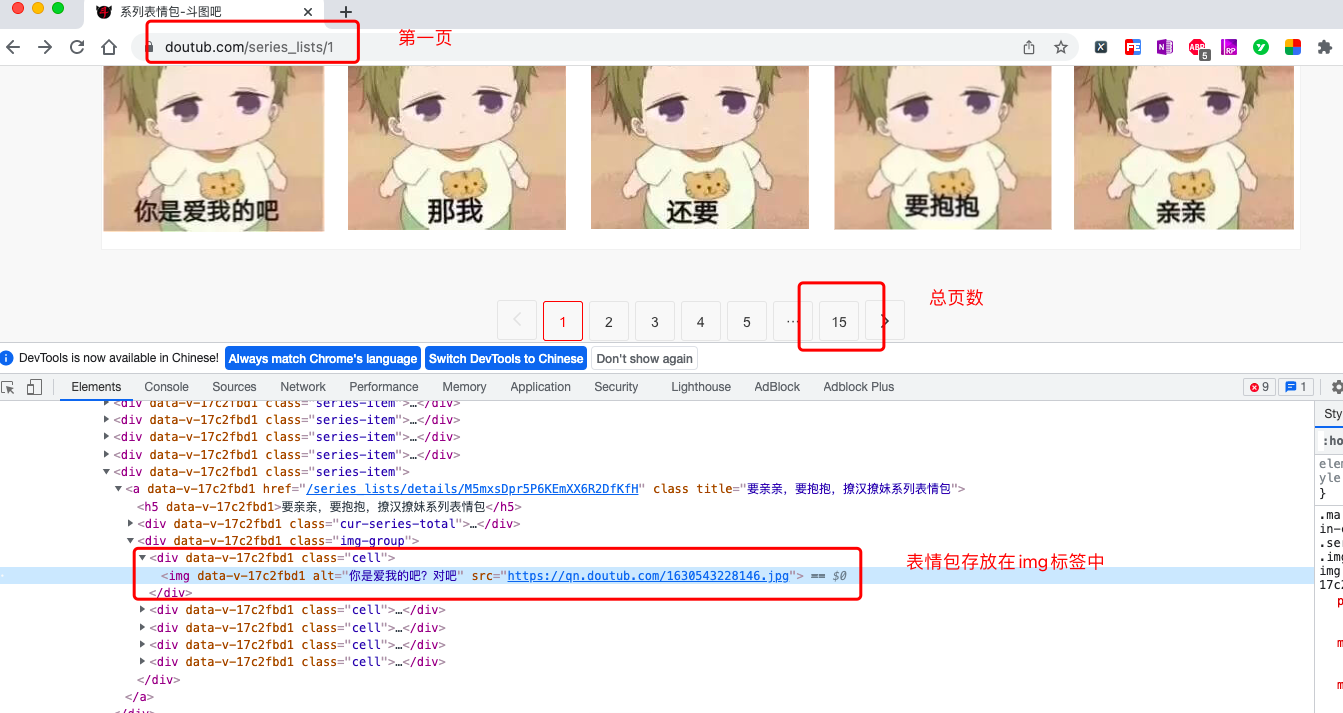Select the Elements tab
This screenshot has height=713, width=1343.
pyautogui.click(x=96, y=387)
